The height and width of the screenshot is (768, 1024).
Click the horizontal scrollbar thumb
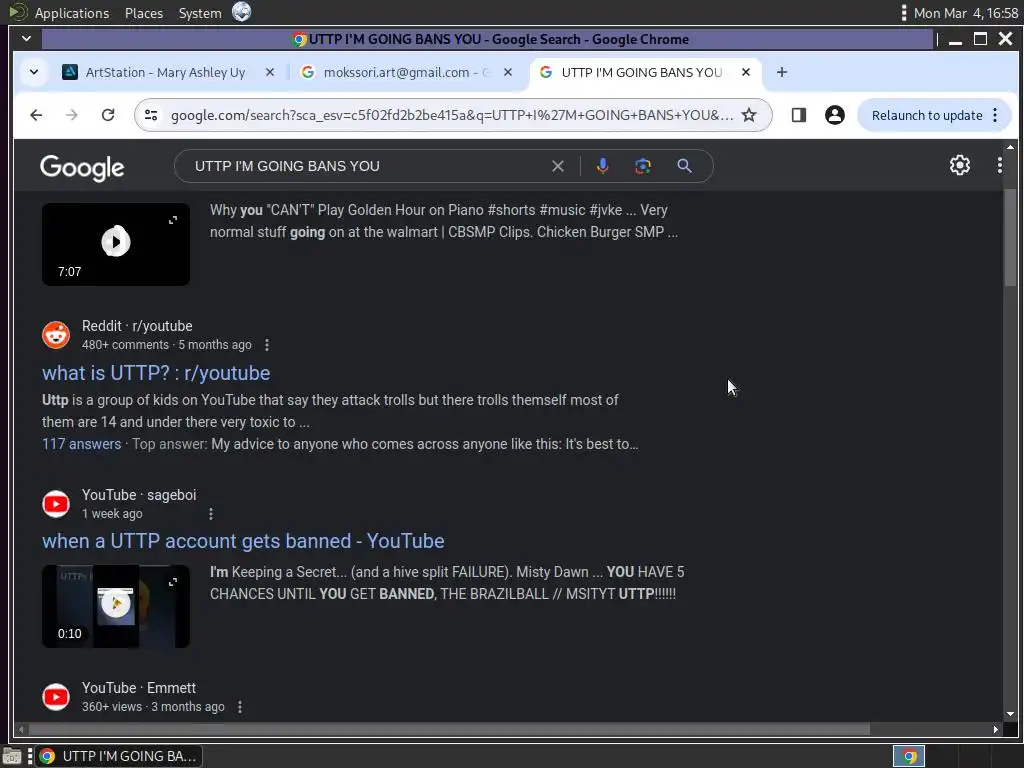(449, 729)
